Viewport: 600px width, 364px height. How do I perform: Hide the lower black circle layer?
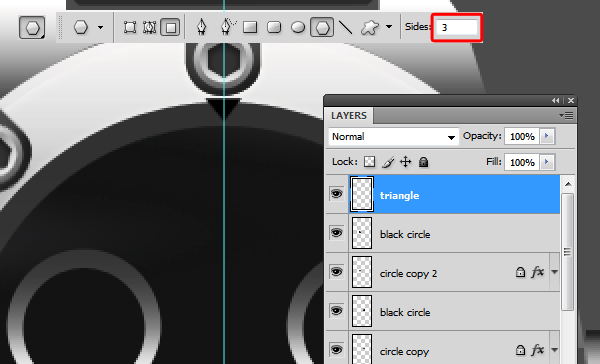tap(336, 311)
